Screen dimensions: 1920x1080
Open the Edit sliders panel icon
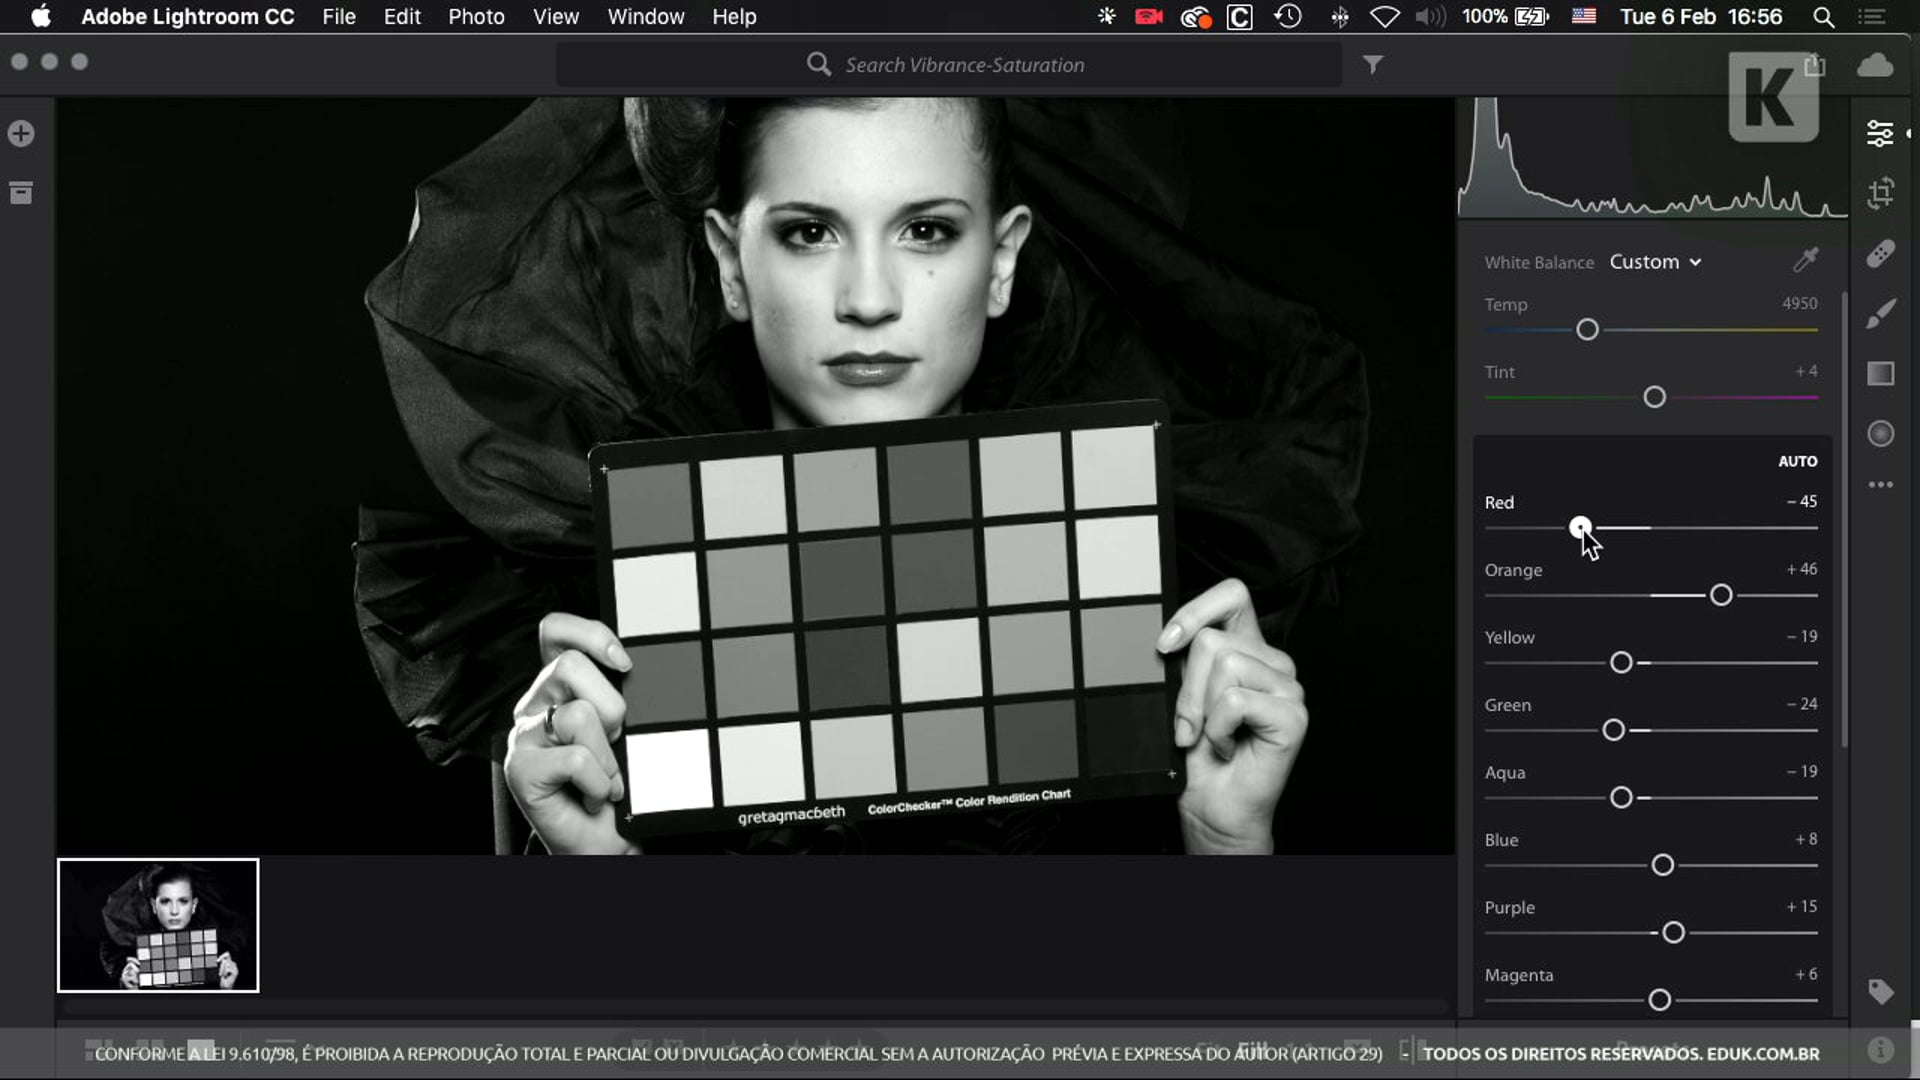(1880, 133)
